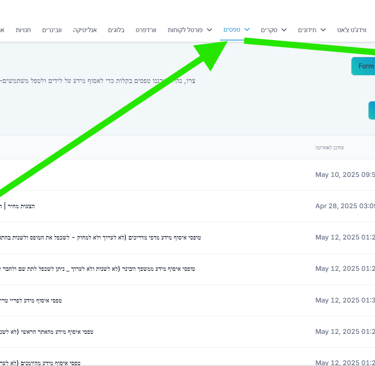The width and height of the screenshot is (375, 366).
Task: Open the form טפסי איסוף מידע לפריי טריי
Action: (x=31, y=300)
